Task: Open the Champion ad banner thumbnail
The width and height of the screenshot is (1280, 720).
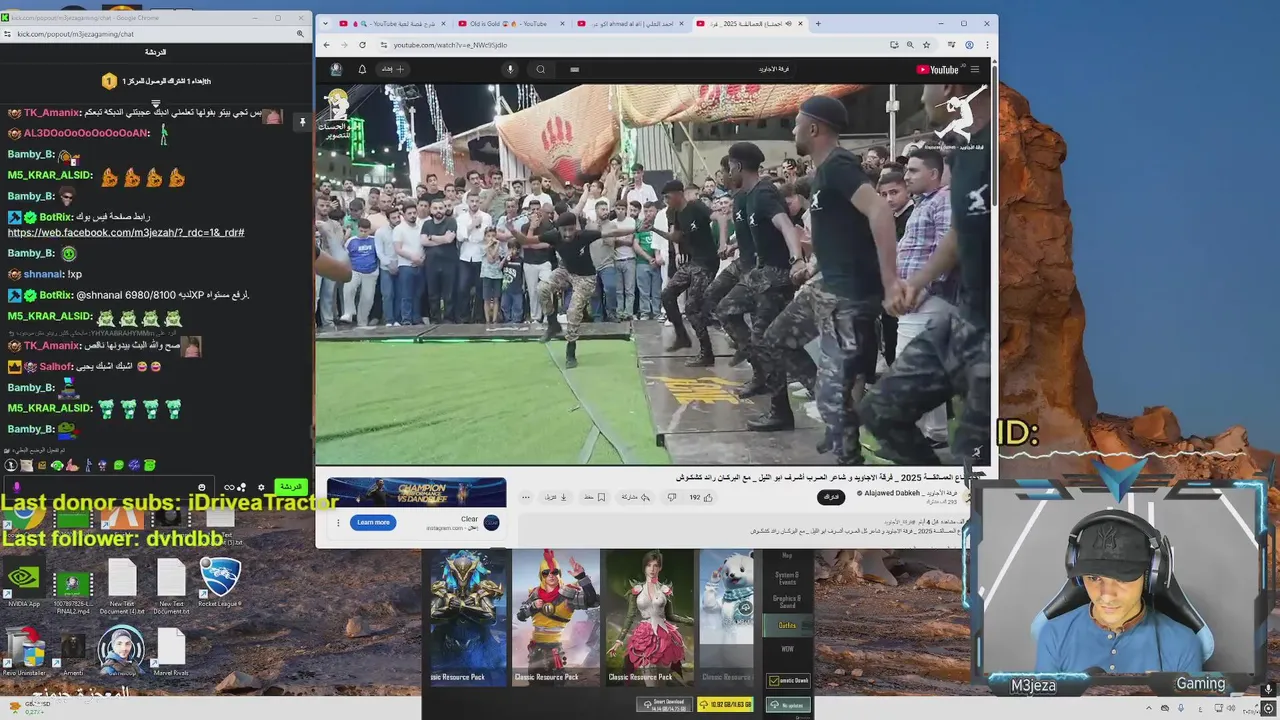Action: 416,493
